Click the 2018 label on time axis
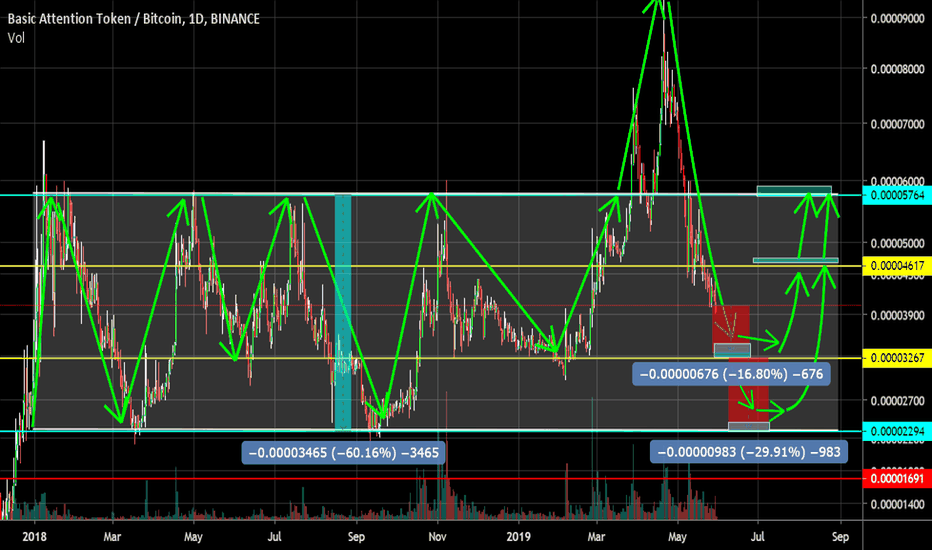 tap(34, 537)
